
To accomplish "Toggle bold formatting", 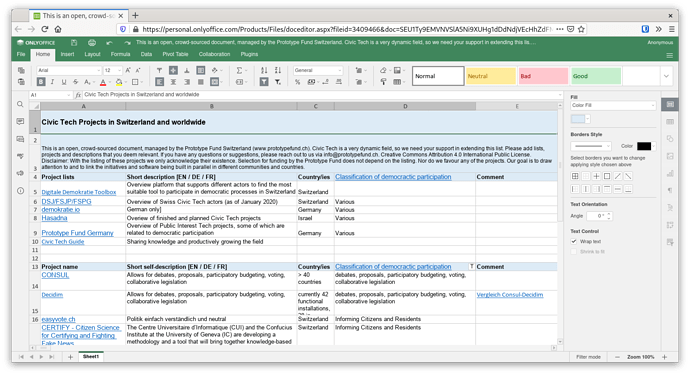I will pyautogui.click(x=41, y=82).
